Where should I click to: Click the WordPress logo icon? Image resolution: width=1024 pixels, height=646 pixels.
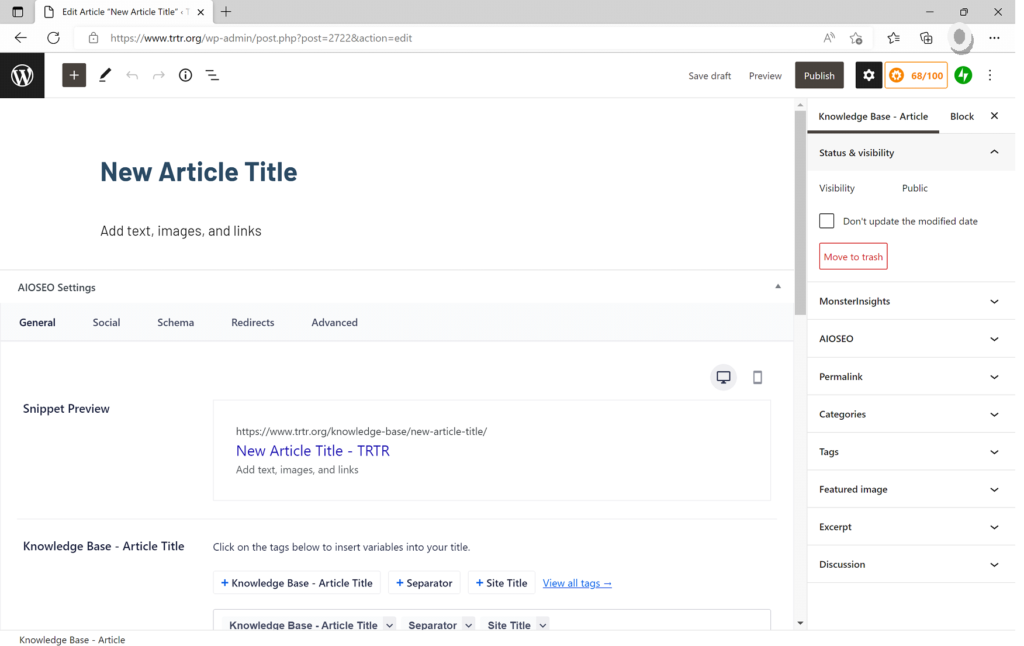click(x=22, y=76)
